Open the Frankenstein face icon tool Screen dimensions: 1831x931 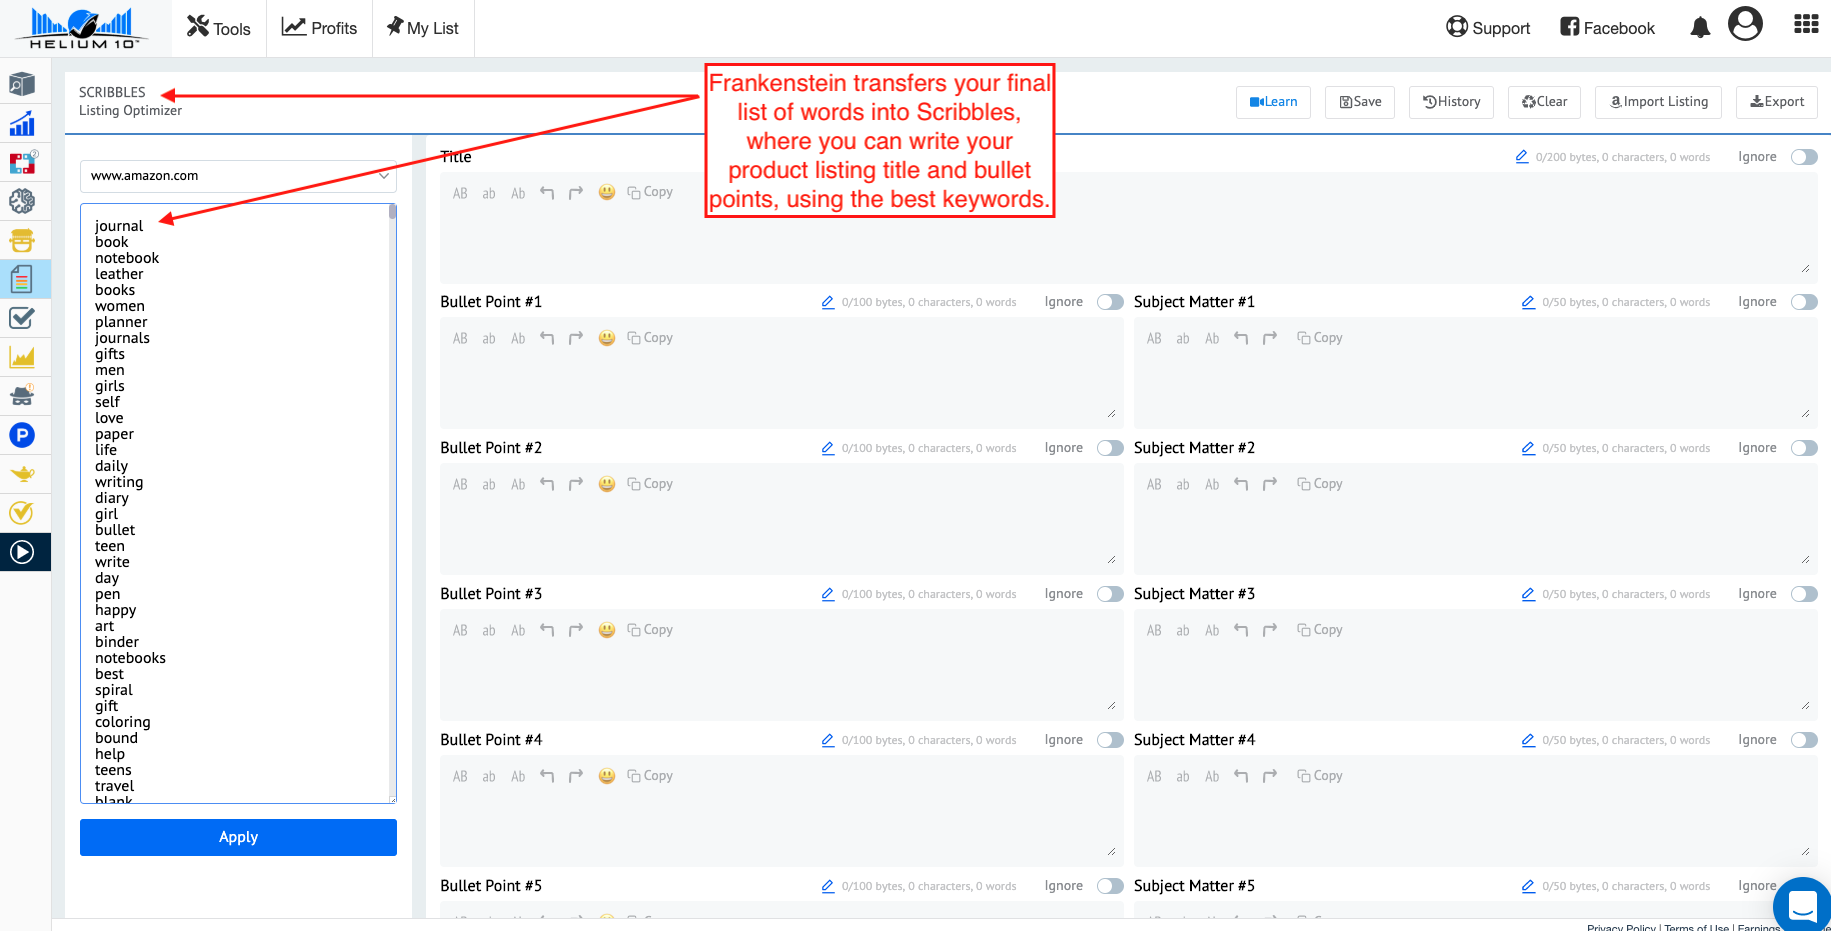22,241
